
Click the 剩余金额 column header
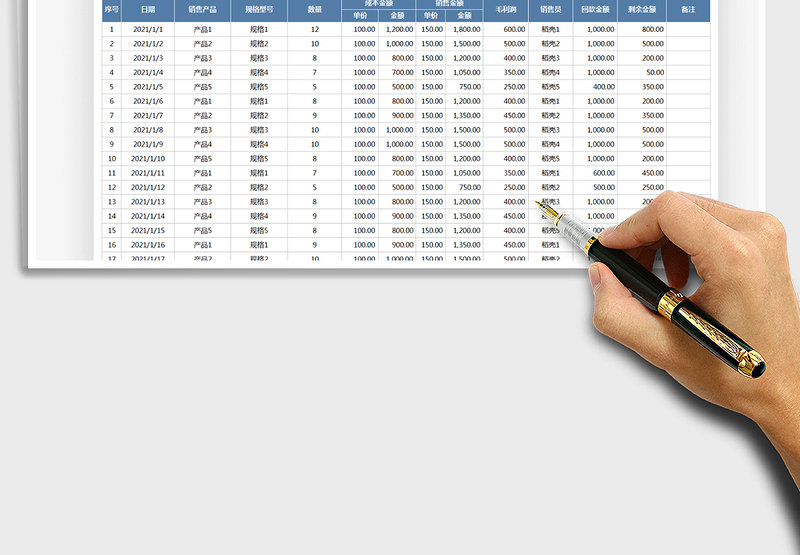643,10
